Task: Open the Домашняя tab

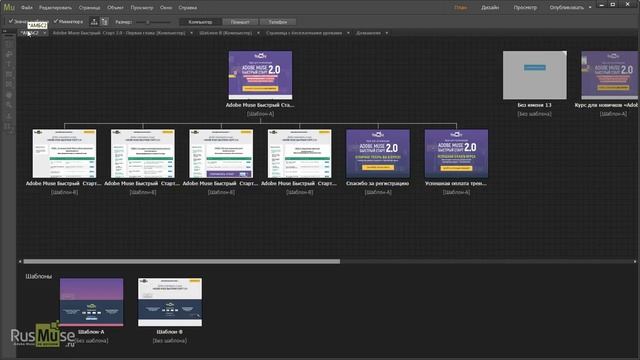Action: pyautogui.click(x=368, y=33)
